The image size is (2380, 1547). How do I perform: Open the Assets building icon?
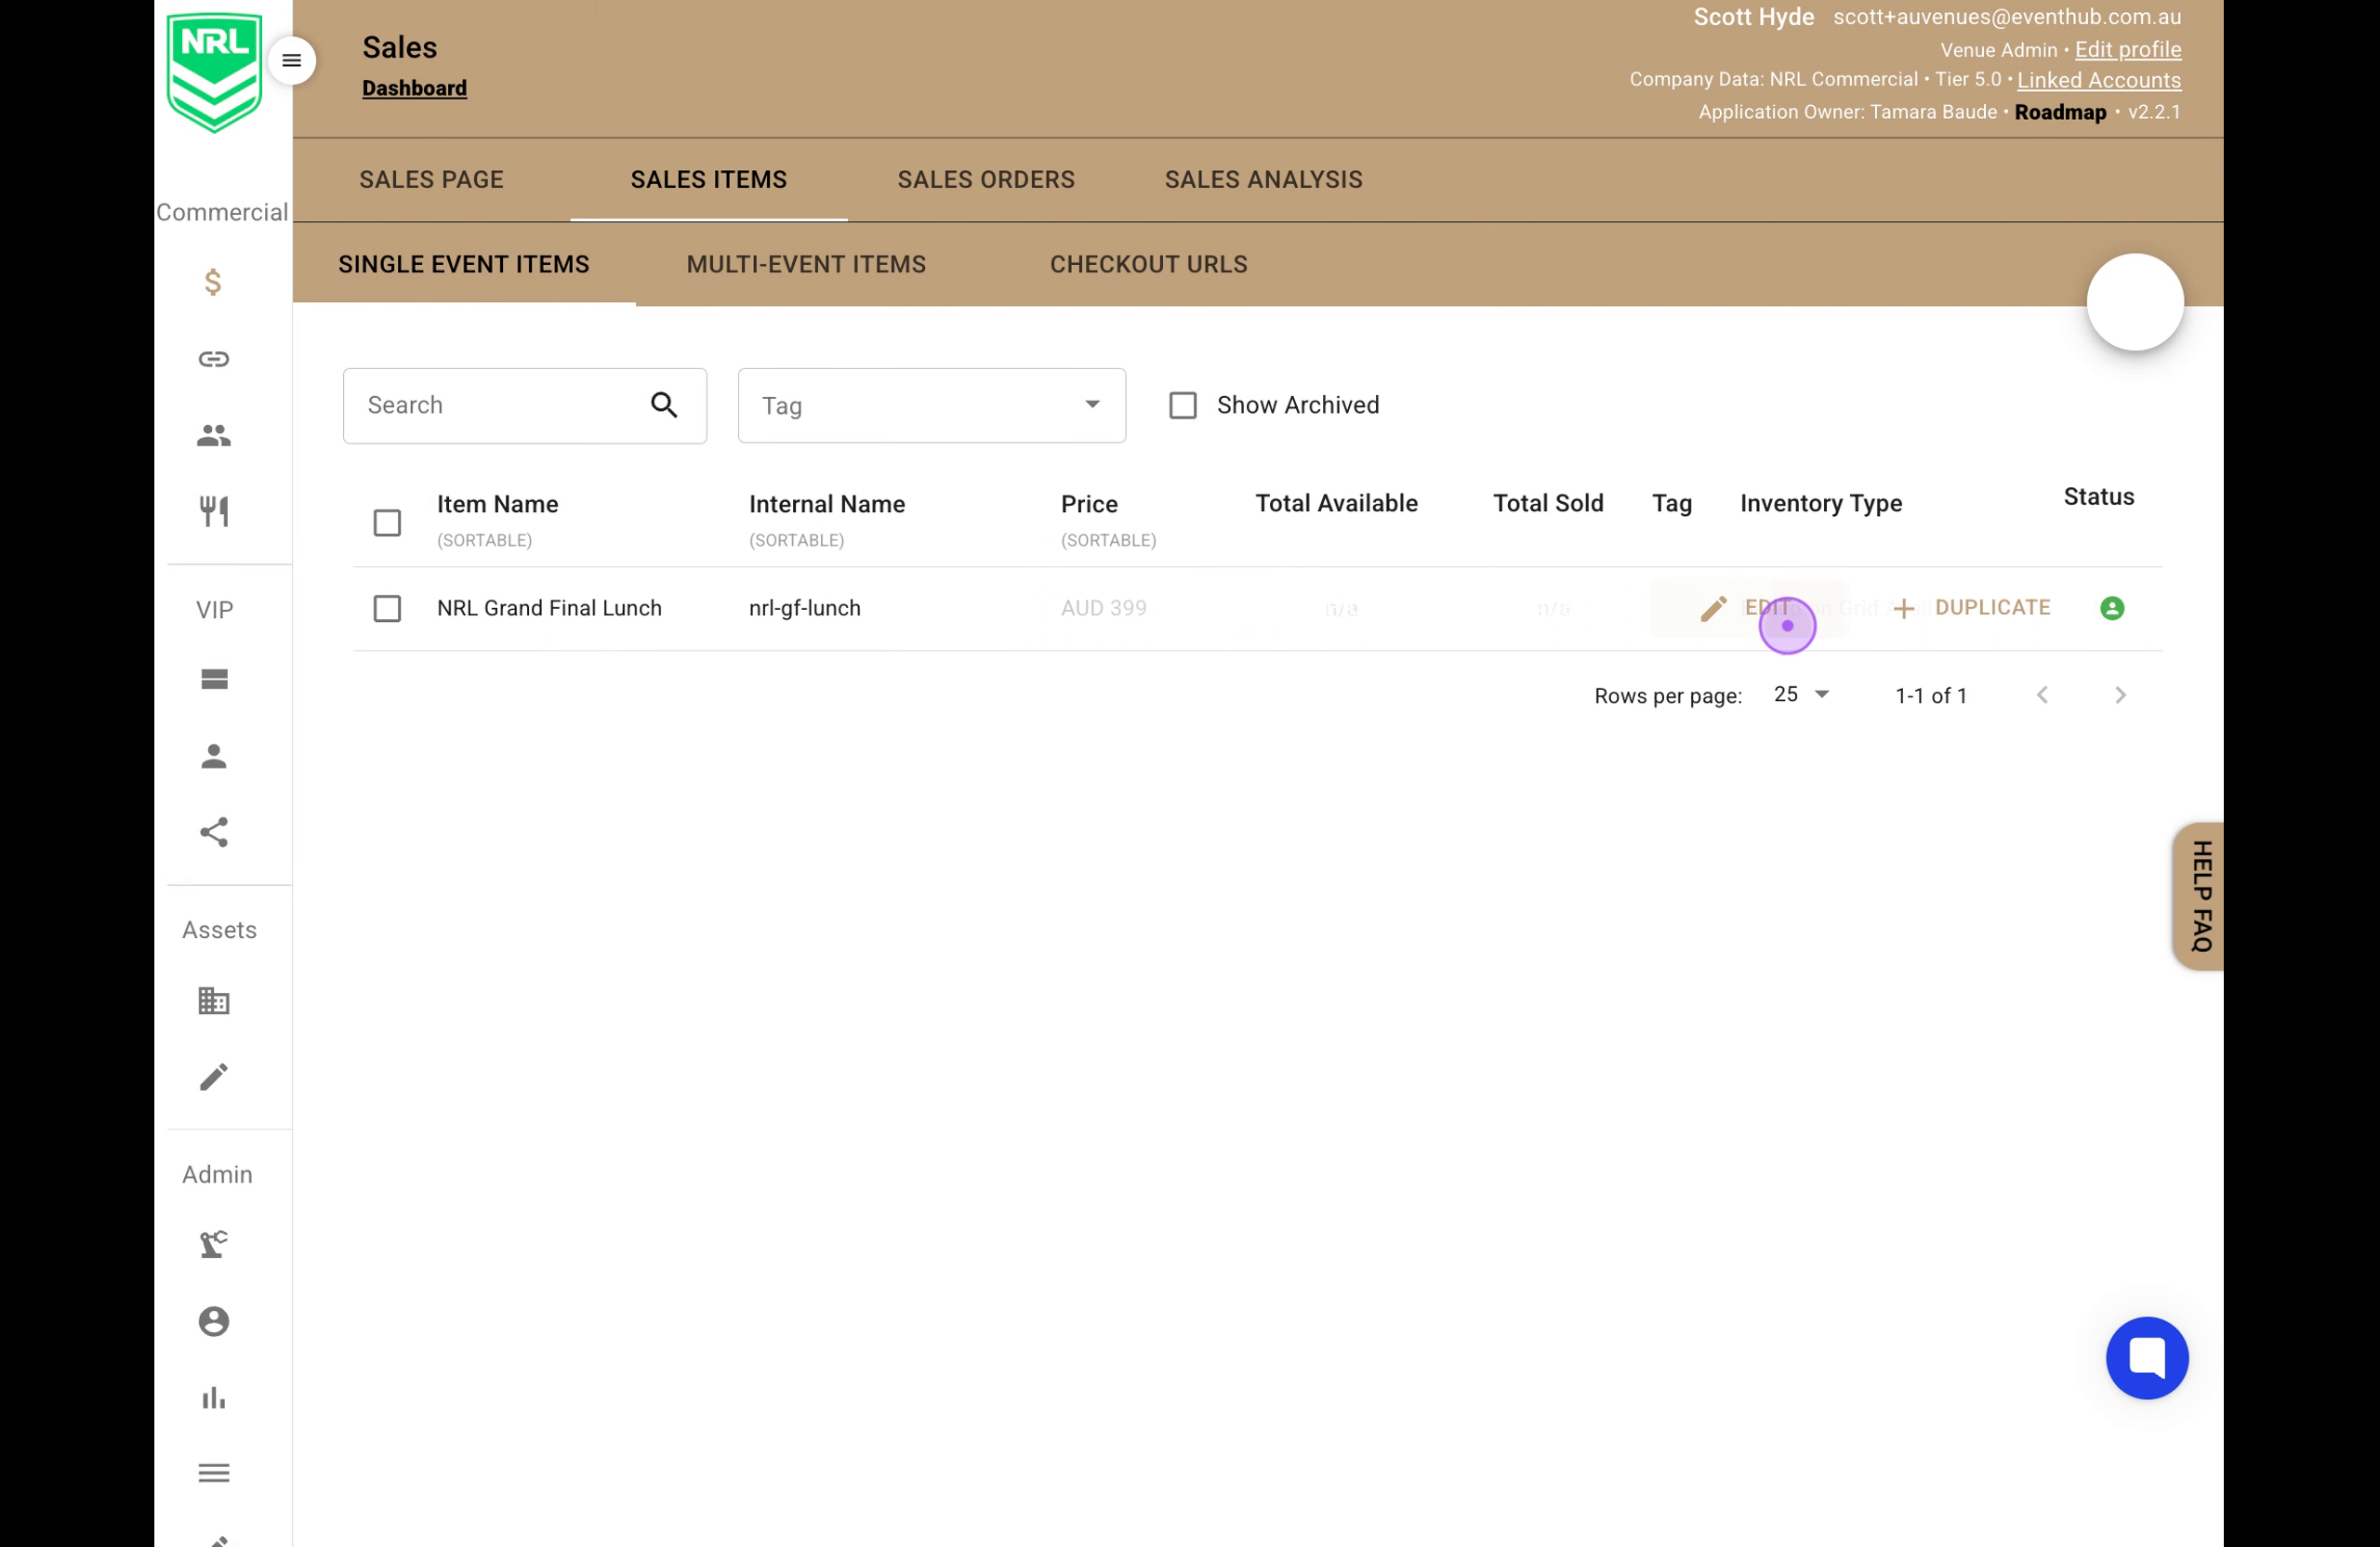[214, 1000]
